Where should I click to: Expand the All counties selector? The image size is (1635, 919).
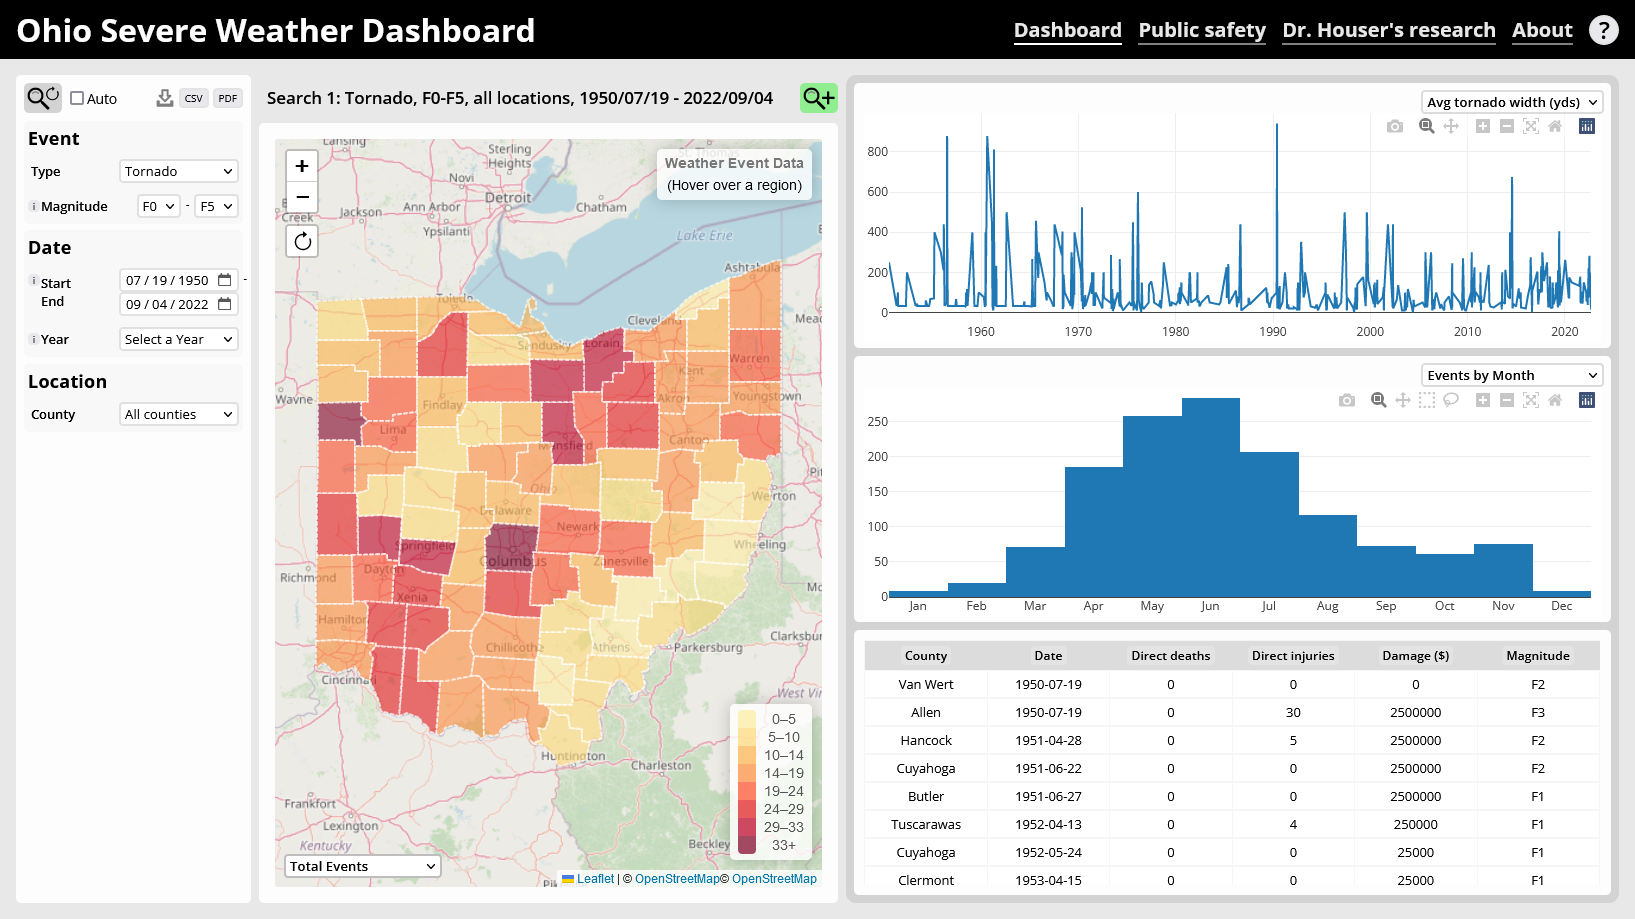pos(178,414)
